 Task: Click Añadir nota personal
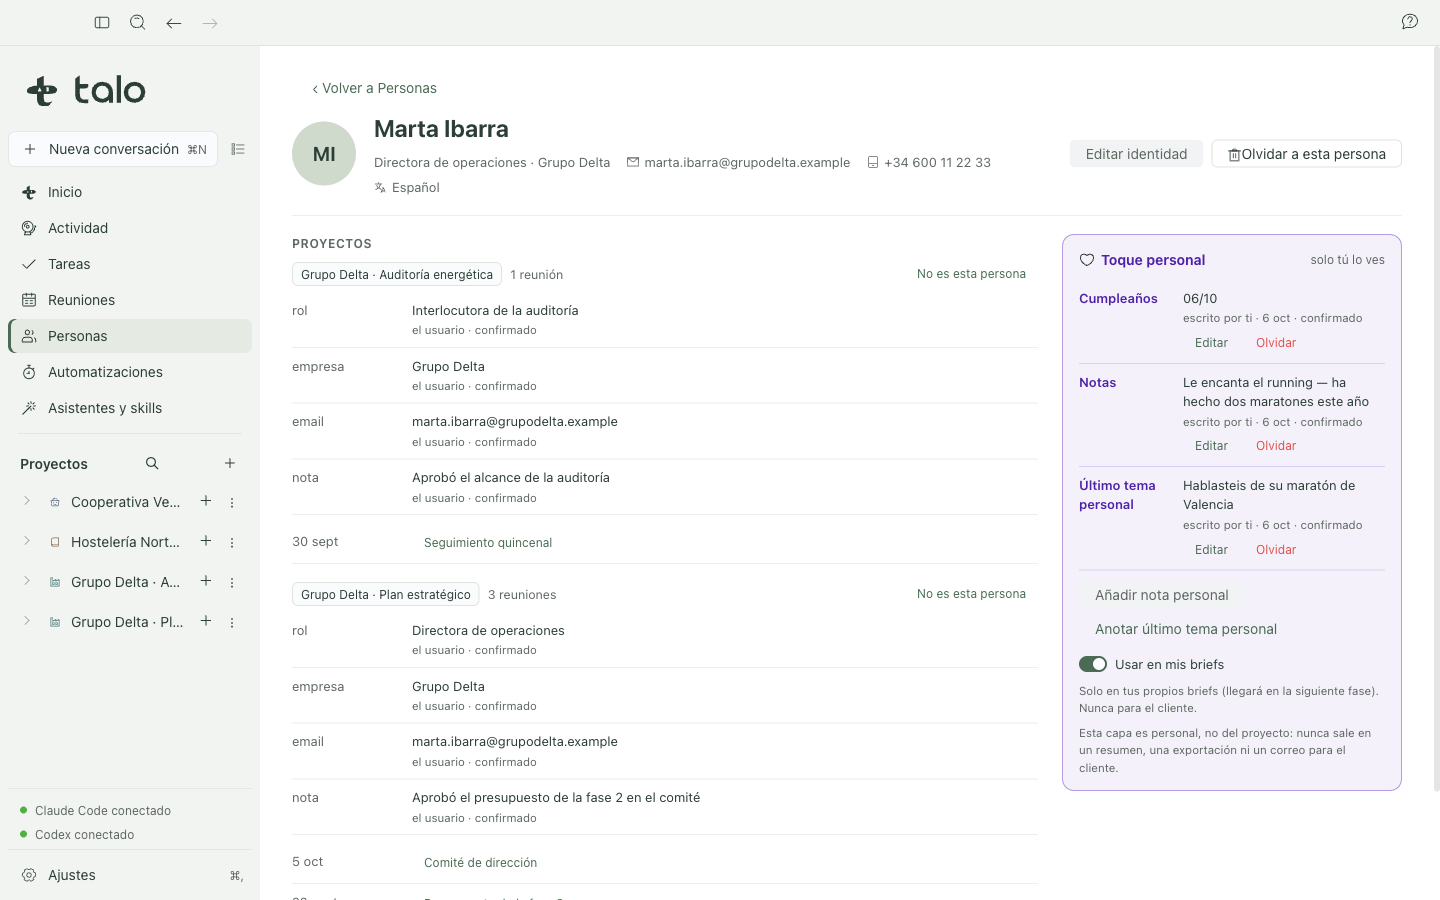pos(1161,595)
